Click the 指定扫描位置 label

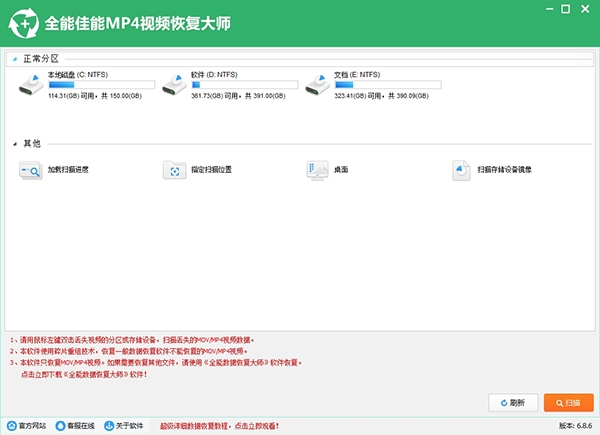point(212,169)
